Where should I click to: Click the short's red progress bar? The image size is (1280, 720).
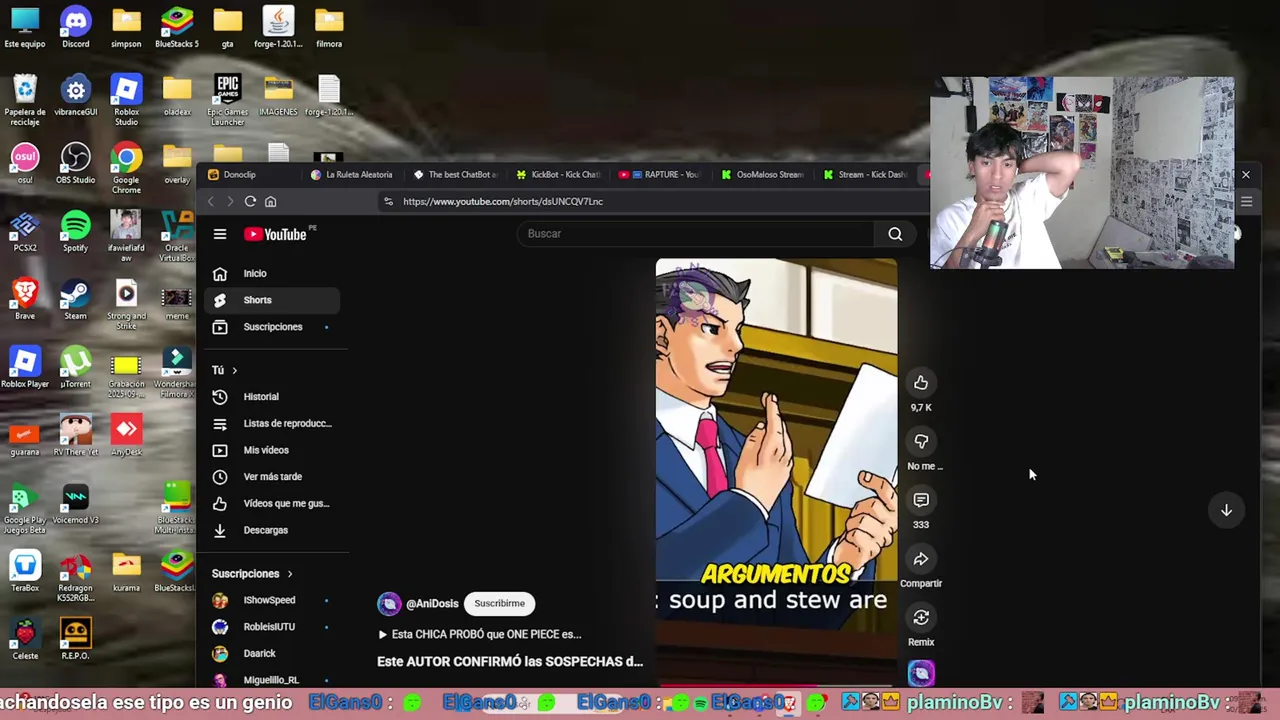tap(776, 687)
